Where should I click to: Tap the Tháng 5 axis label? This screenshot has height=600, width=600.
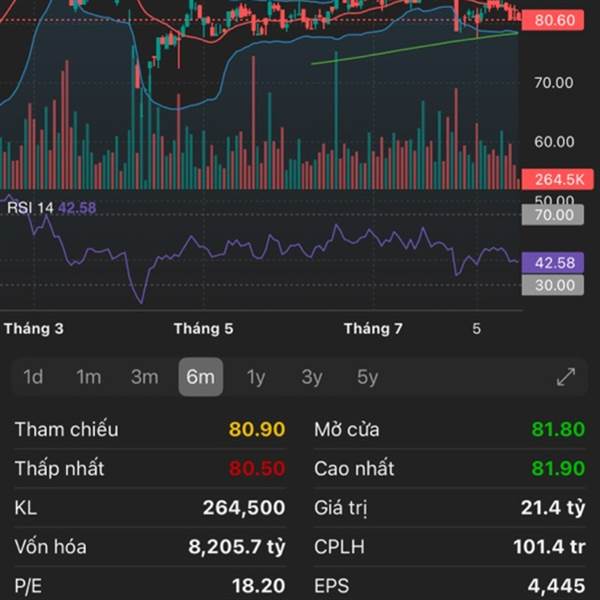204,329
